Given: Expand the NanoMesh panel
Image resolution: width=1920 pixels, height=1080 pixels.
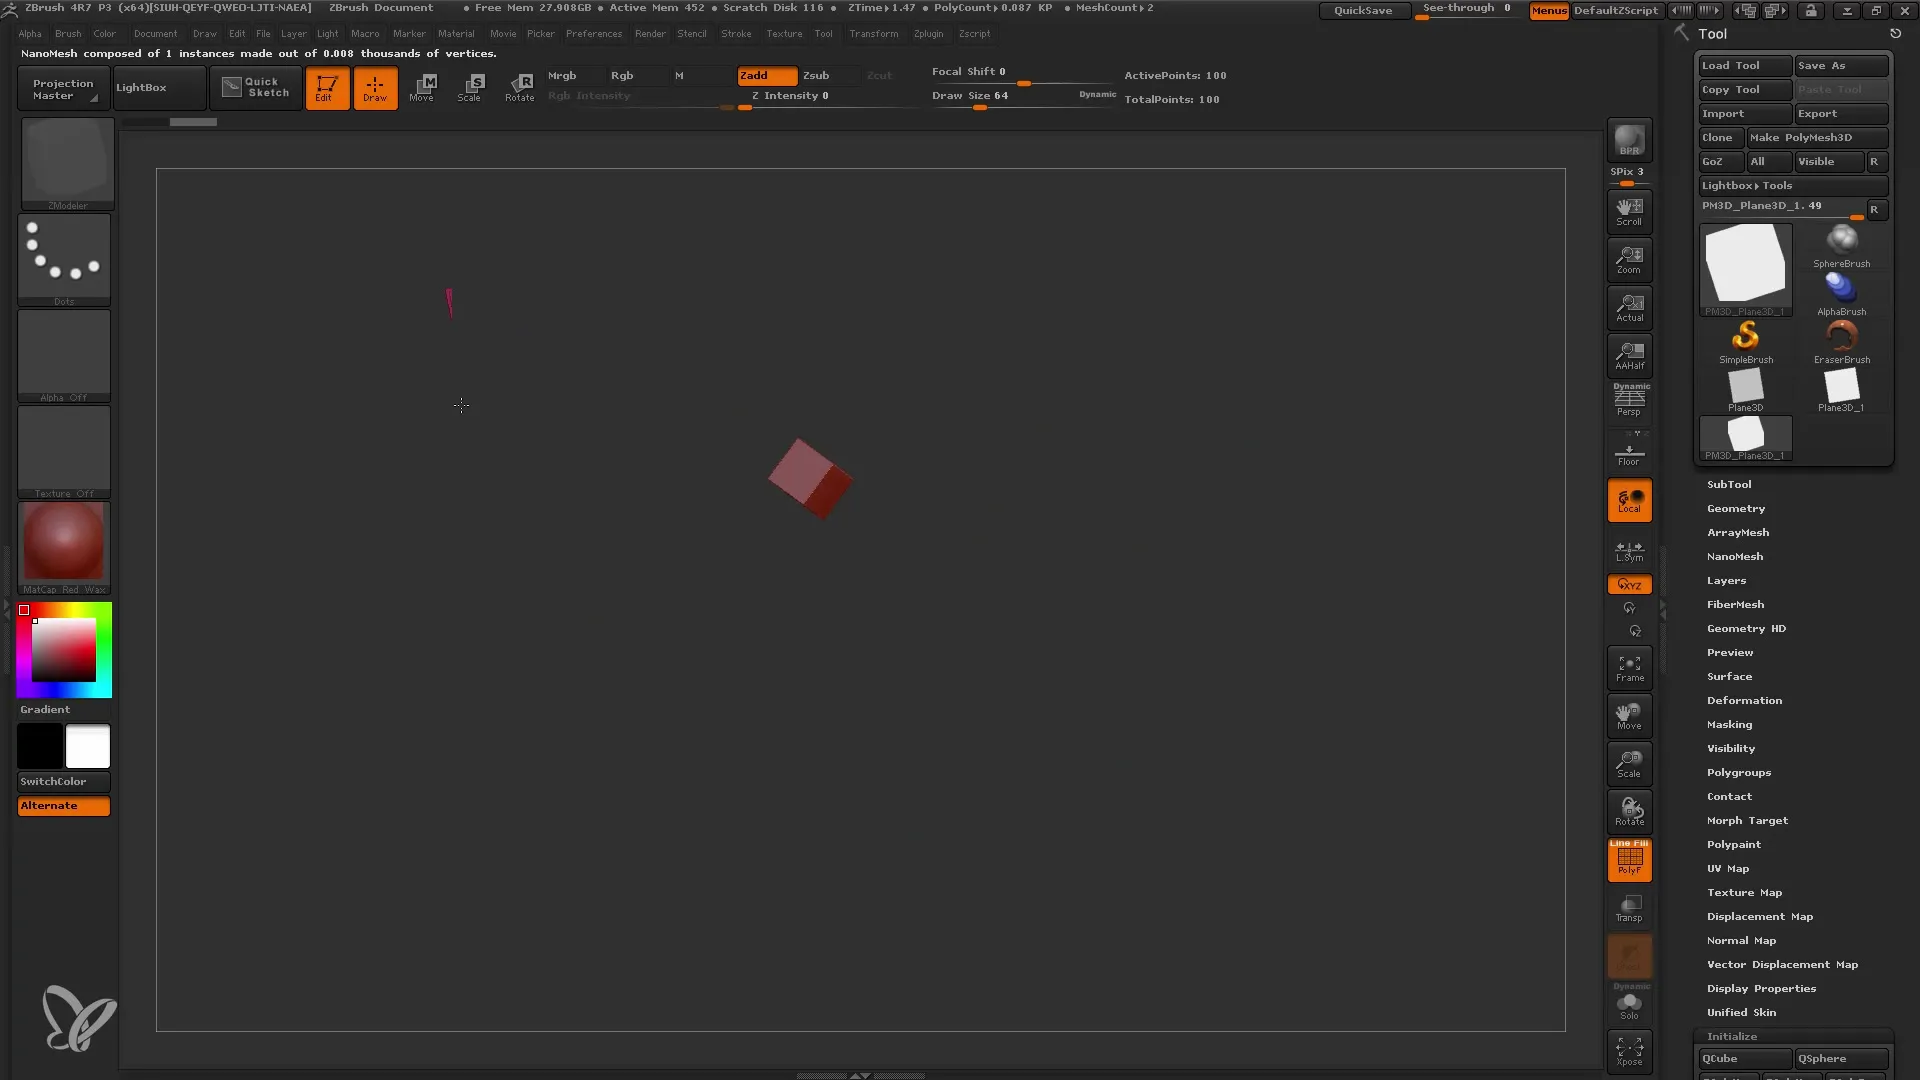Looking at the screenshot, I should coord(1735,555).
